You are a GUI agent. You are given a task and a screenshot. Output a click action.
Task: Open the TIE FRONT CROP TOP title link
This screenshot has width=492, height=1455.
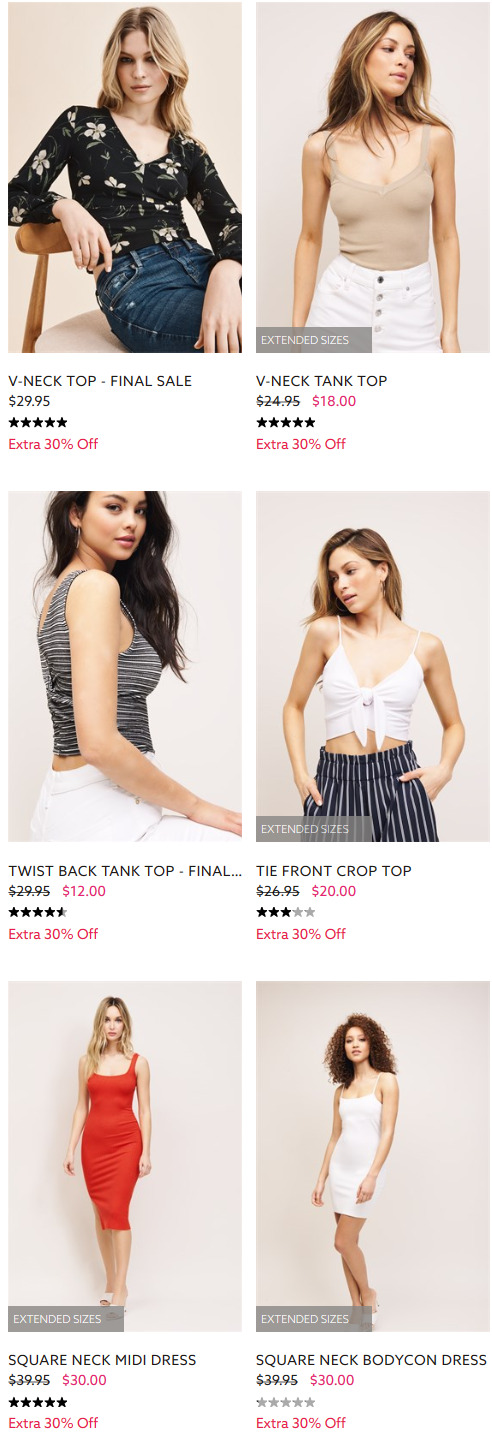tap(334, 871)
